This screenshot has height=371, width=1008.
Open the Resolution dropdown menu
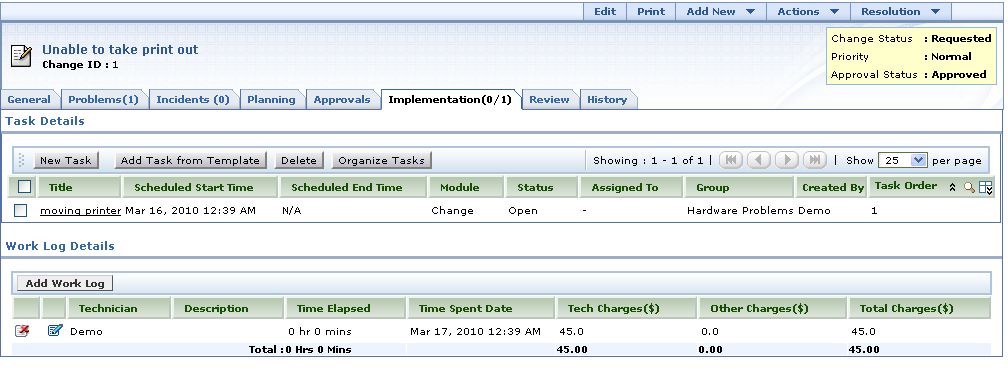(x=901, y=11)
